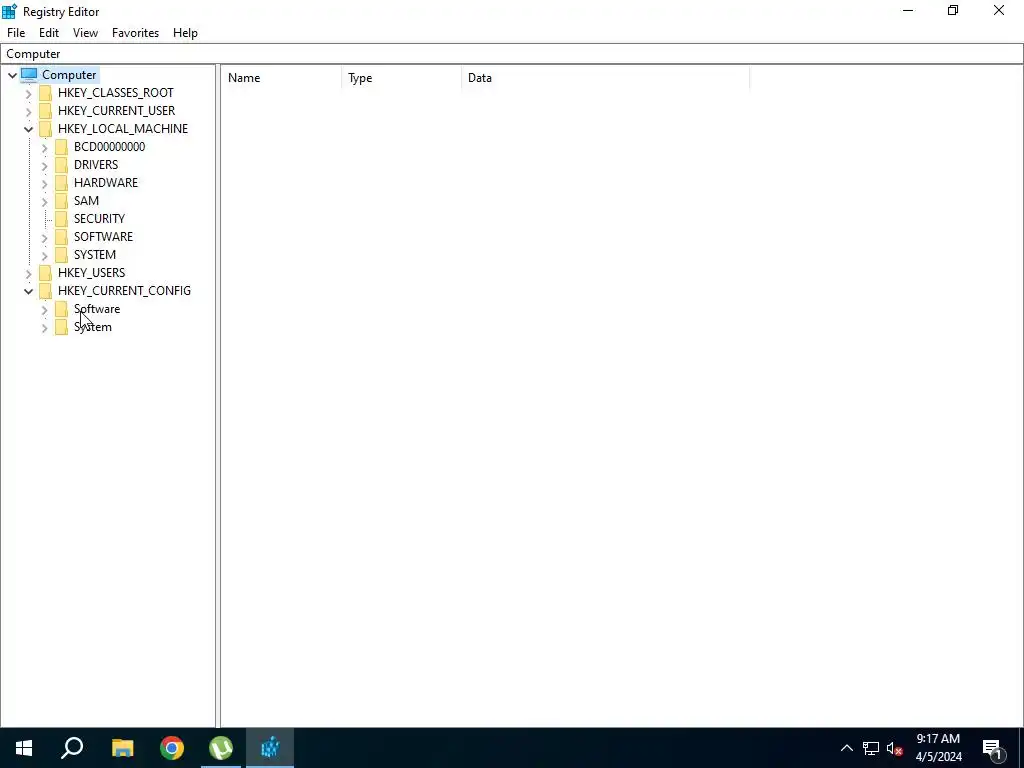The image size is (1024, 768).
Task: Expand the uppercase SYSTEM key under HKEY_LOCAL_MACHINE
Action: tap(44, 255)
